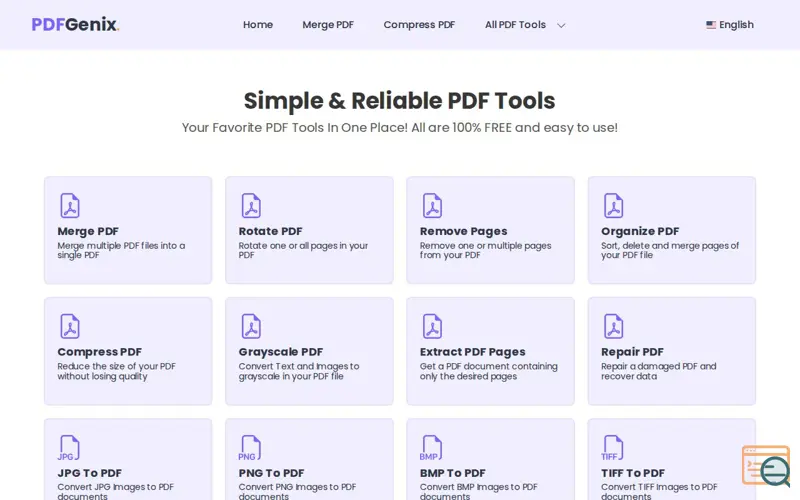
Task: Open the Rotate PDF tool title link
Action: tap(270, 231)
